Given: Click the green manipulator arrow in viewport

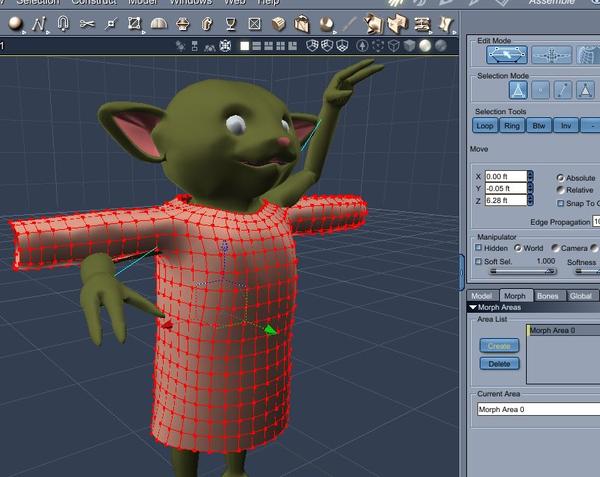Looking at the screenshot, I should [x=271, y=330].
